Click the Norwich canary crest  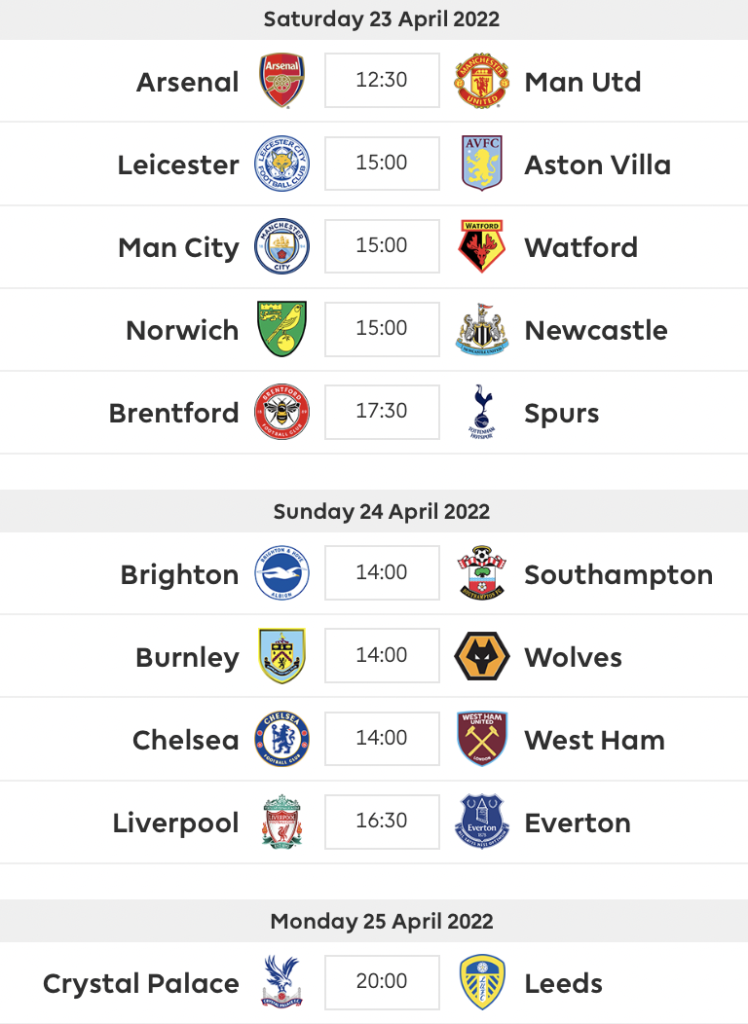pos(282,328)
